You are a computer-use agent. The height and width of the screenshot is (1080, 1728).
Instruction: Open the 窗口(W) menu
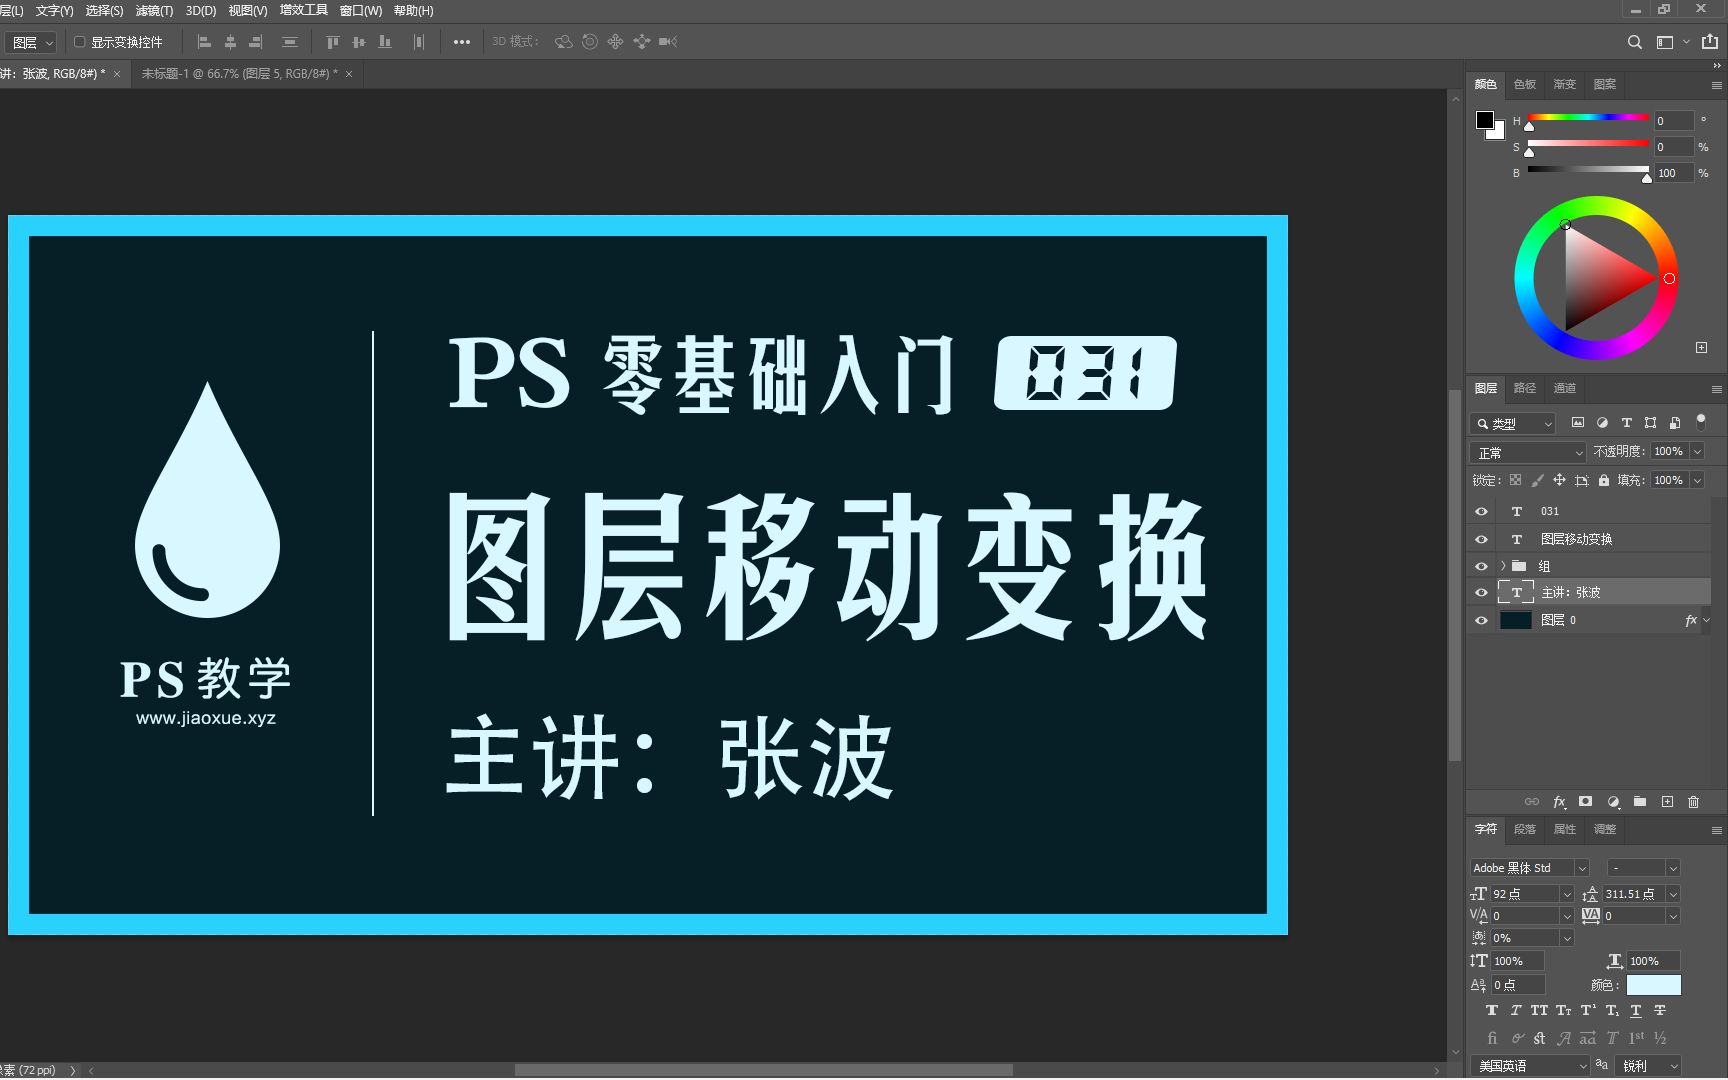click(360, 11)
